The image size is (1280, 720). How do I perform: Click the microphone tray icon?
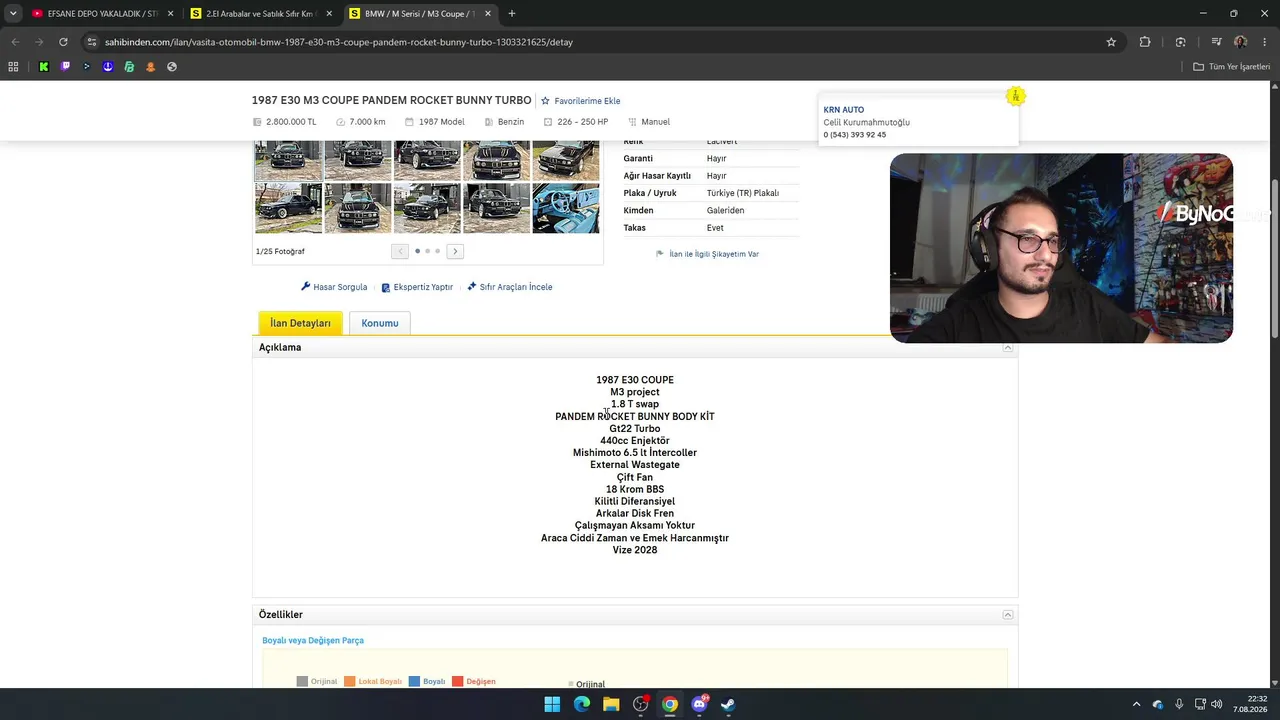click(x=1179, y=704)
